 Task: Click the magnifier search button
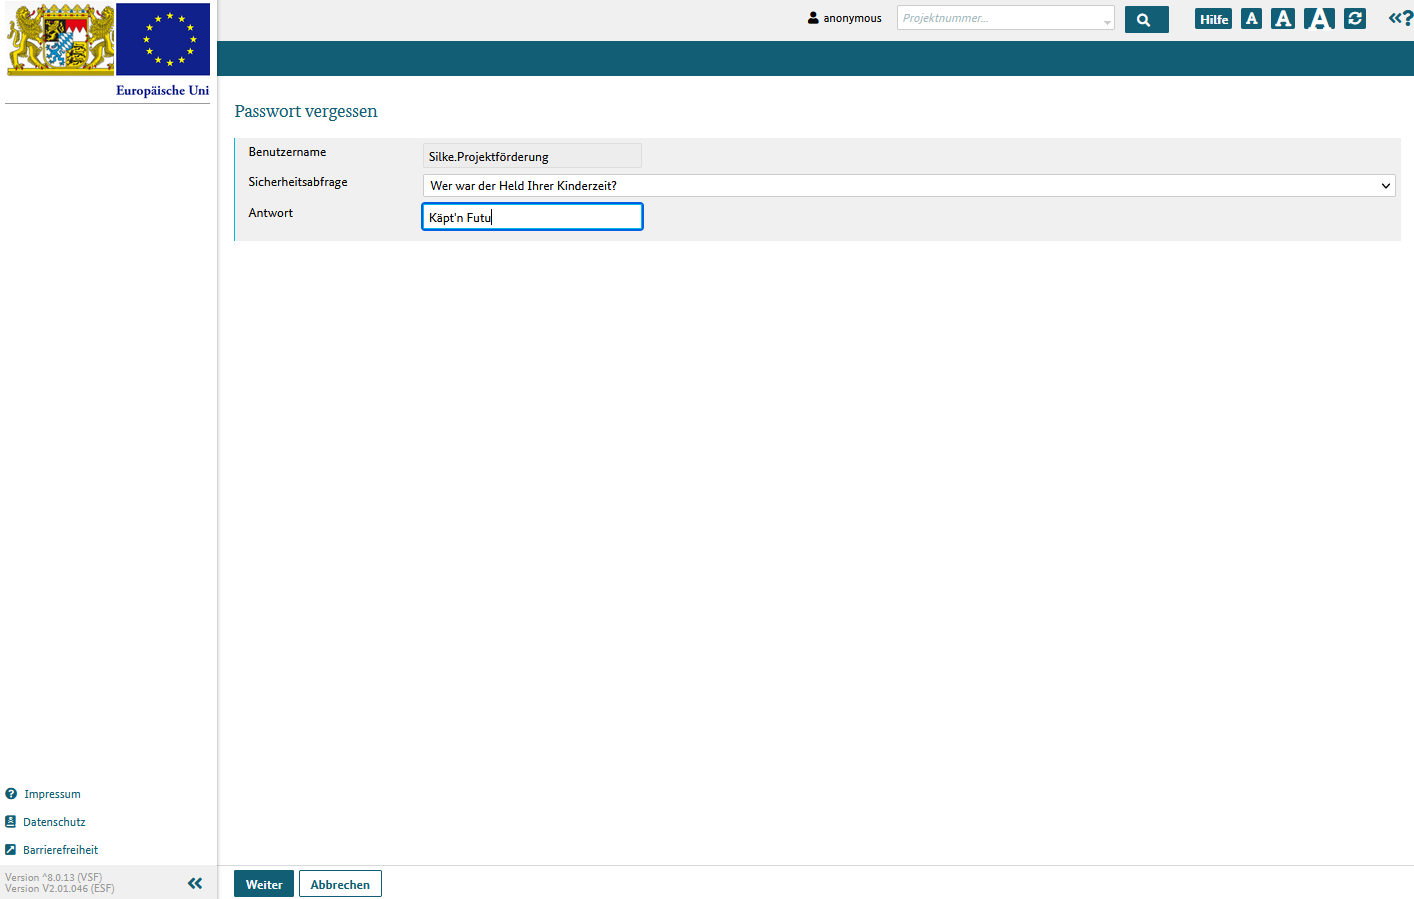[x=1146, y=19]
